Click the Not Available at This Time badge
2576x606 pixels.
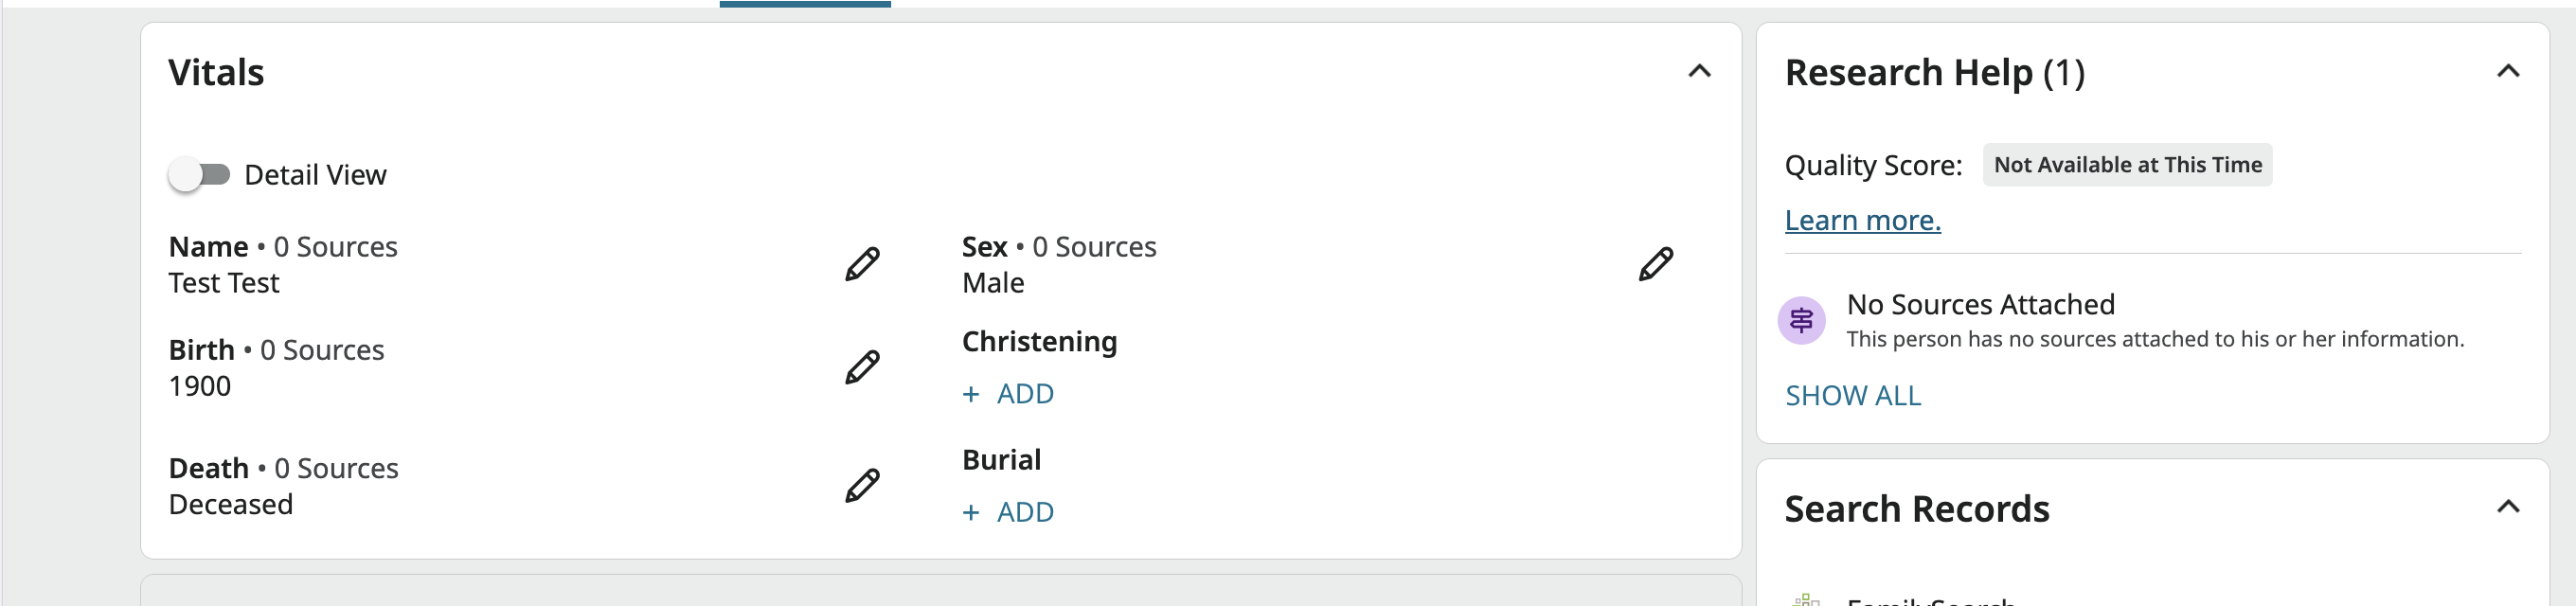point(2127,165)
